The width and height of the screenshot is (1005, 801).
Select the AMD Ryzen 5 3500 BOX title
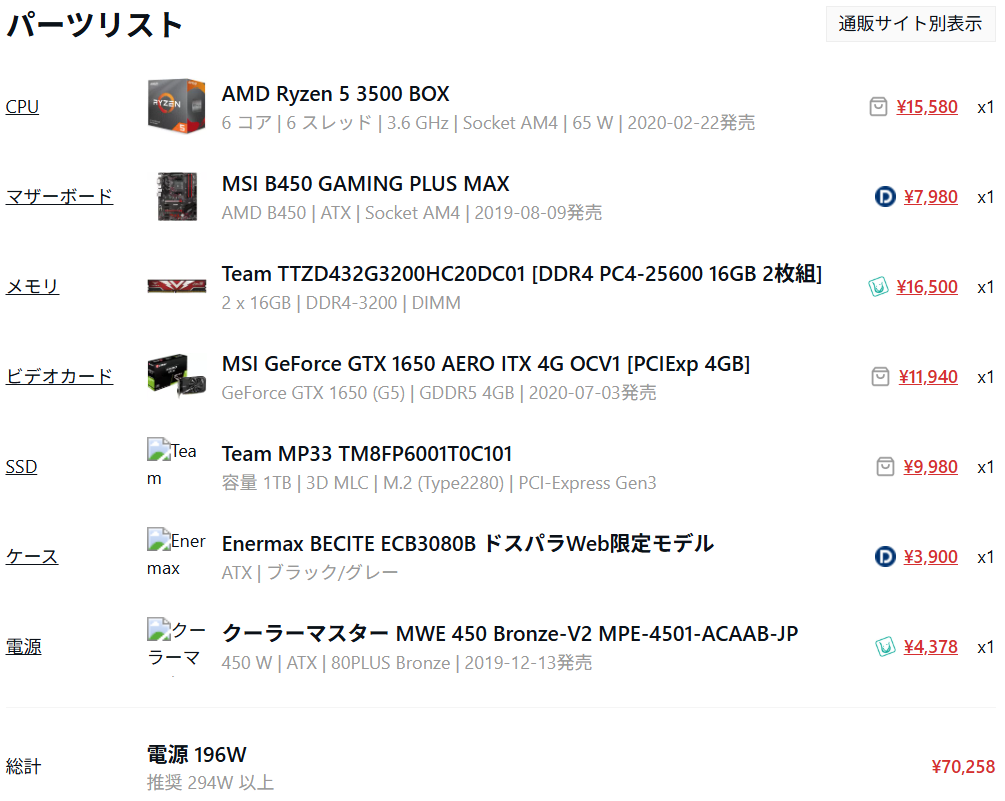click(336, 94)
